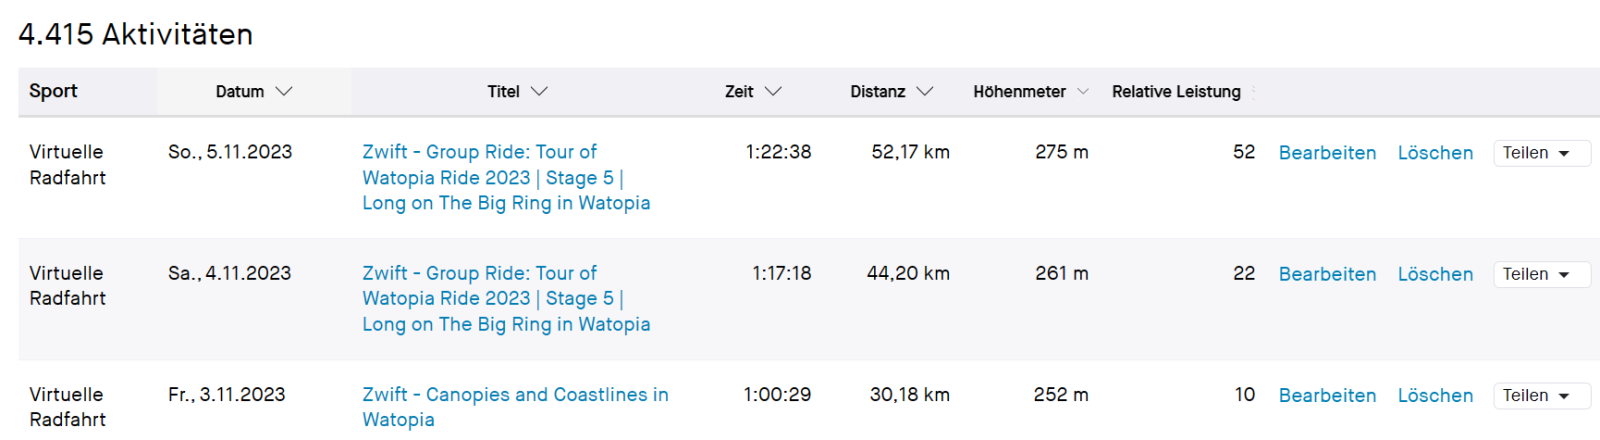Sort activities by Datum column chevron
The image size is (1600, 440).
click(284, 92)
